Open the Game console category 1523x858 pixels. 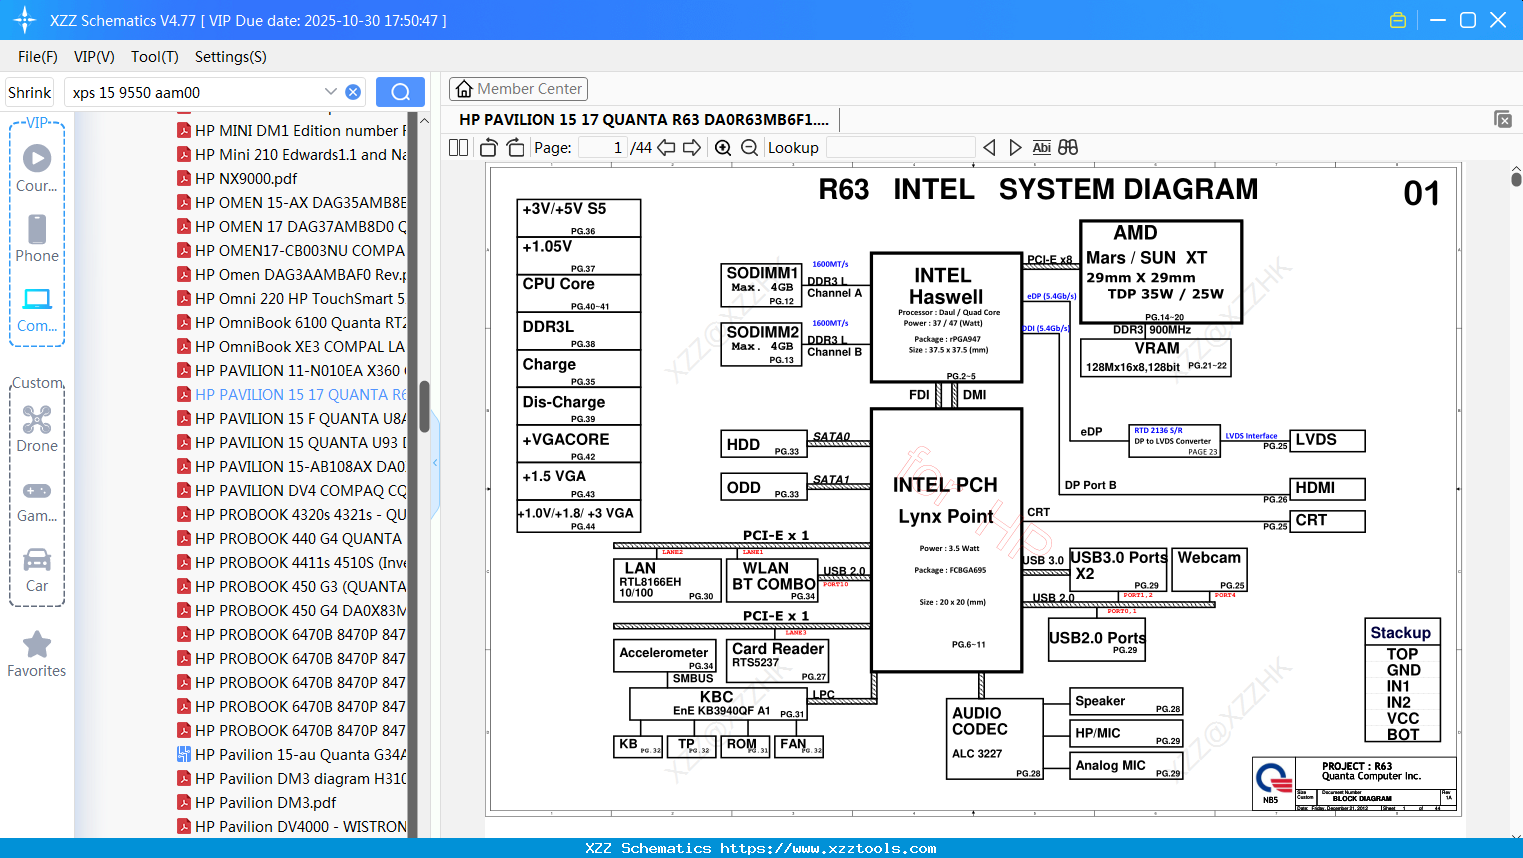tap(37, 500)
